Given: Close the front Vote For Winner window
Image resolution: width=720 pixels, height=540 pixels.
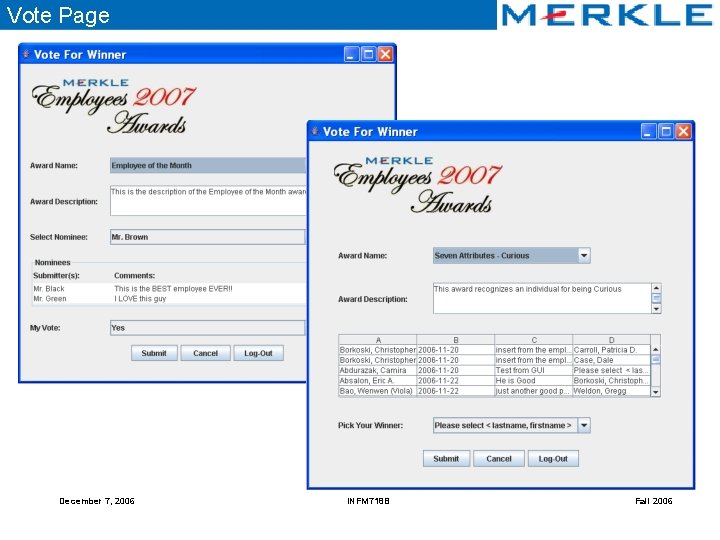Looking at the screenshot, I should (683, 132).
